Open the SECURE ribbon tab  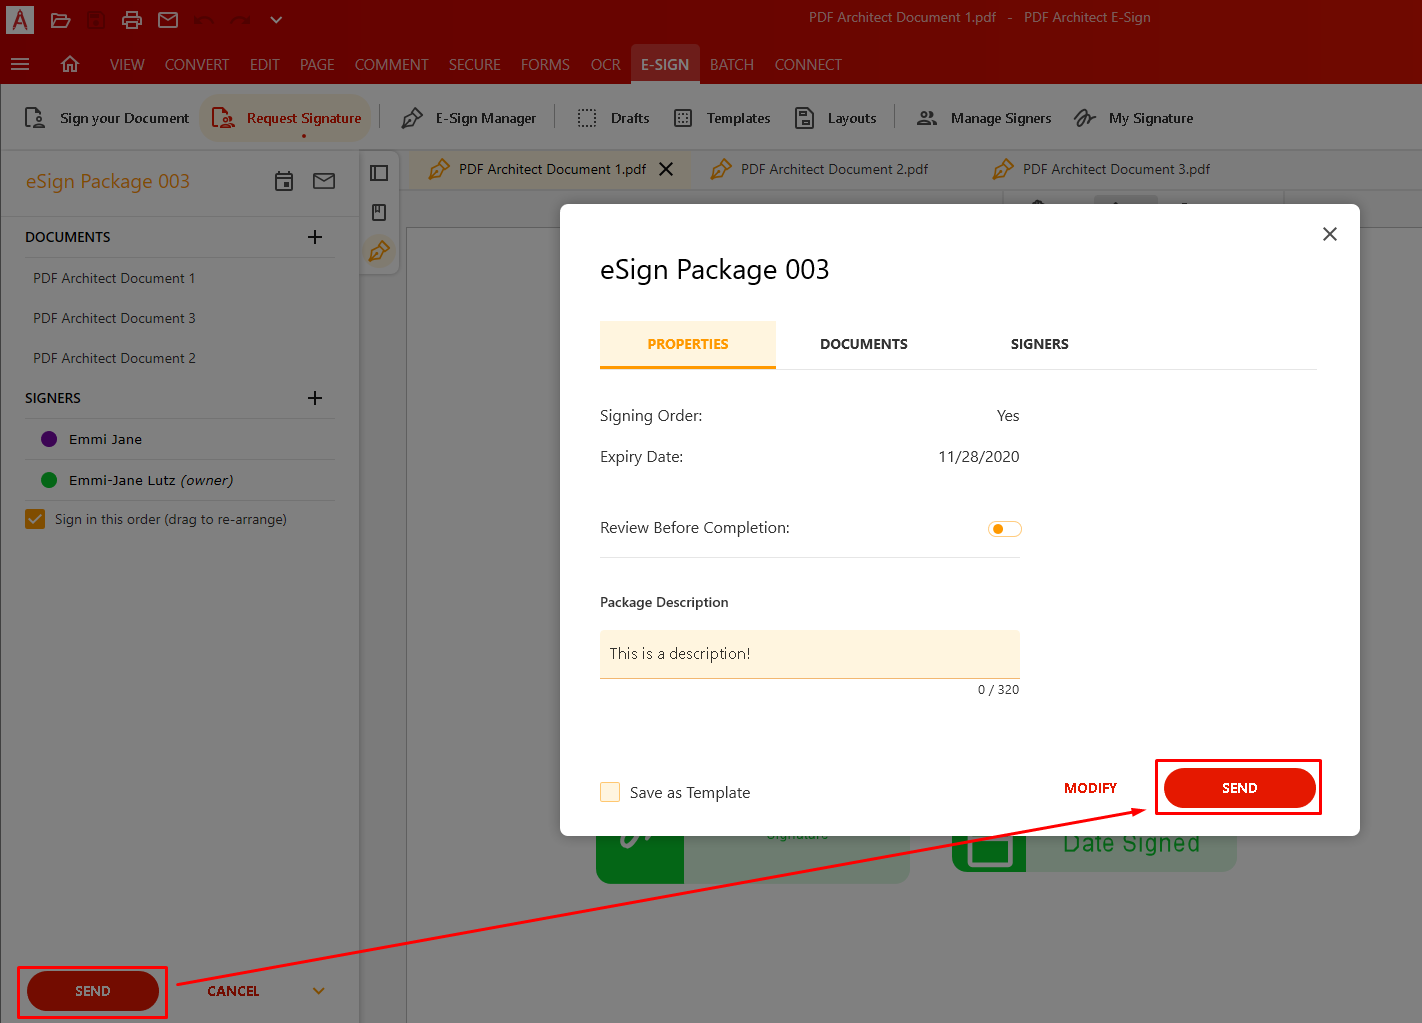point(474,64)
